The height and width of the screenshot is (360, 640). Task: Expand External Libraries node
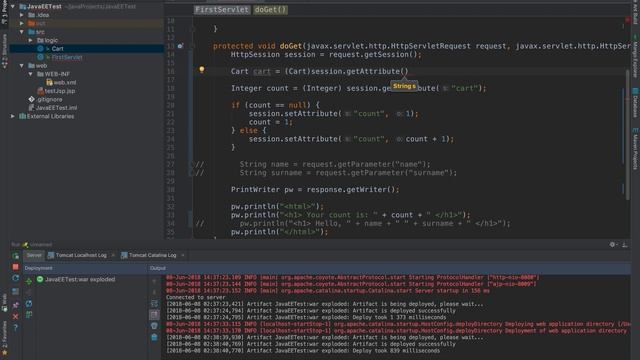13,116
